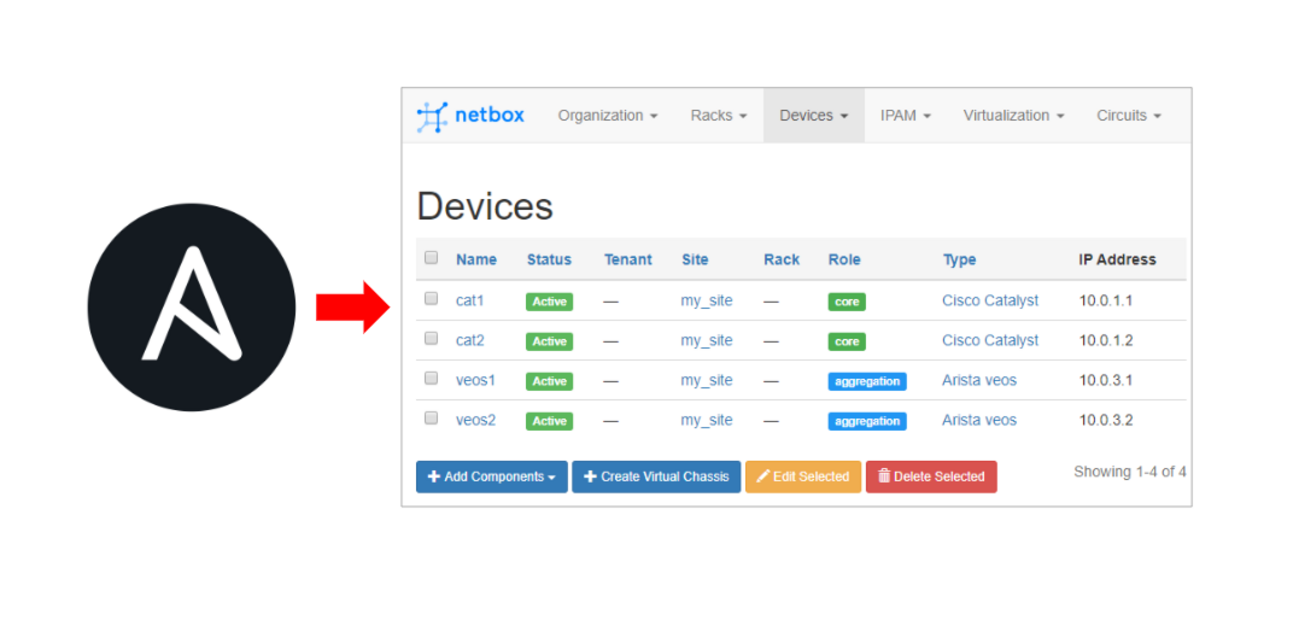Click IP address 10.0.1.1
Screen dimensions: 1299x620
pyautogui.click(x=1106, y=301)
